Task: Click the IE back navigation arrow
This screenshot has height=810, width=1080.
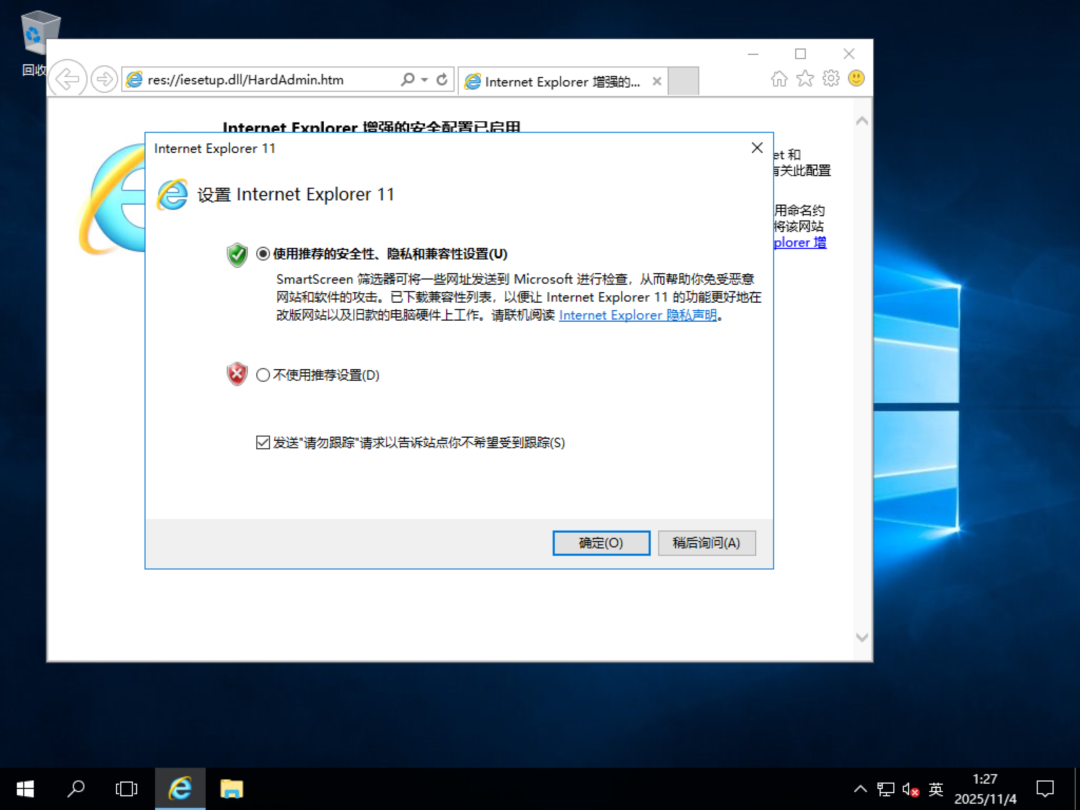Action: pos(68,79)
